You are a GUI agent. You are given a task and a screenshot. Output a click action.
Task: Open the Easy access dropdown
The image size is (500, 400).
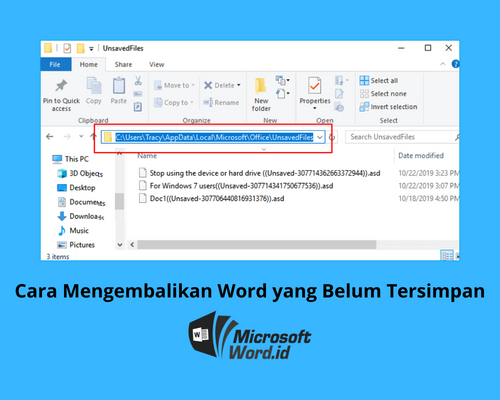pos(283,94)
